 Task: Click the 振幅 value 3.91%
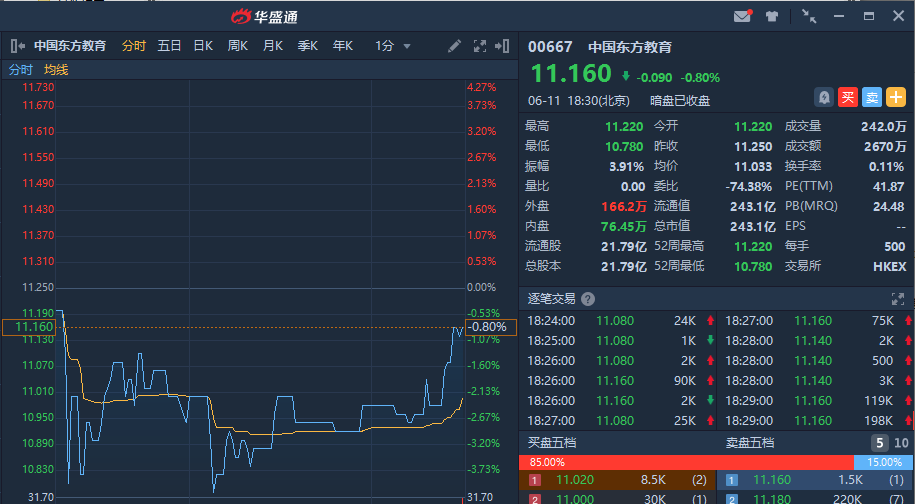coord(627,166)
